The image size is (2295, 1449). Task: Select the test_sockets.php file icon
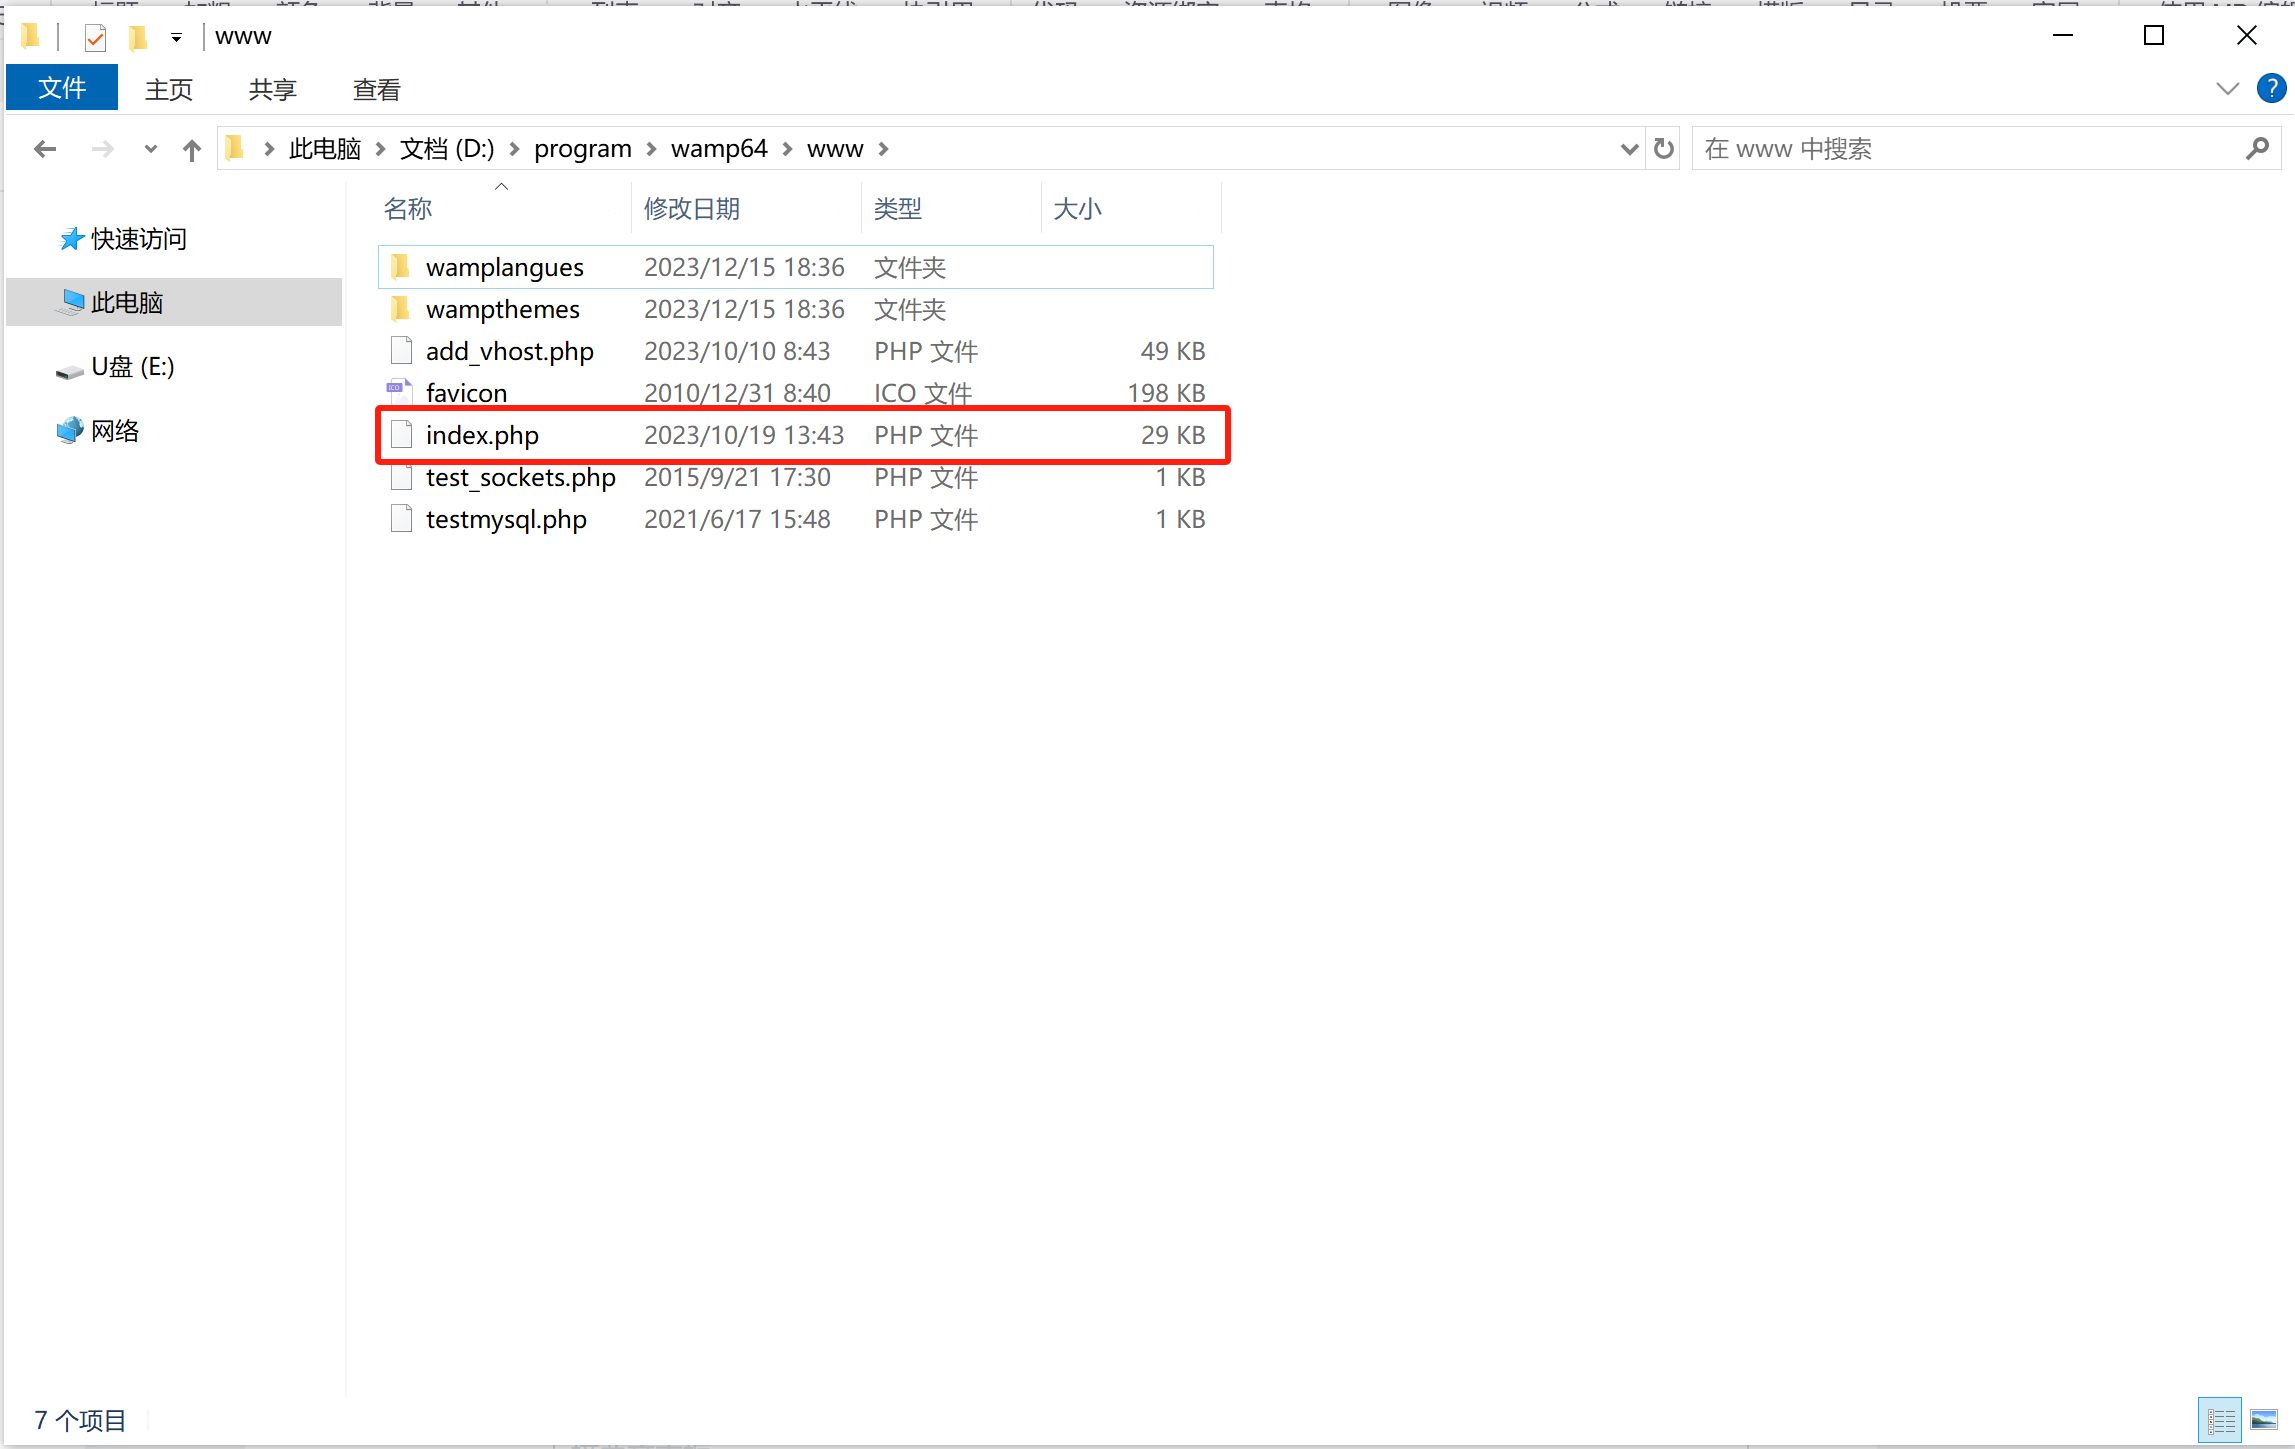[401, 477]
